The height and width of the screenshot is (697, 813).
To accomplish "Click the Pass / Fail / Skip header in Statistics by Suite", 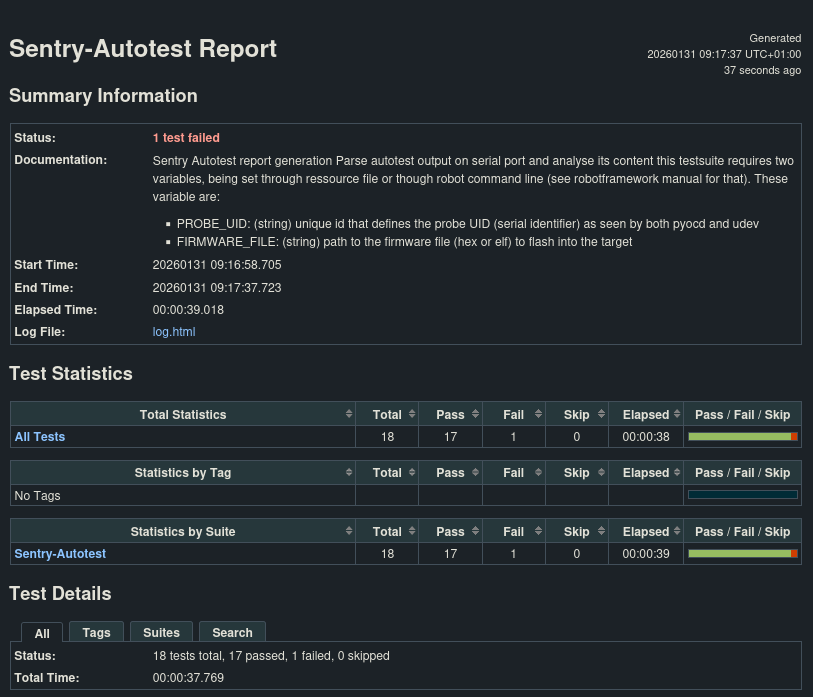I will coord(742,532).
